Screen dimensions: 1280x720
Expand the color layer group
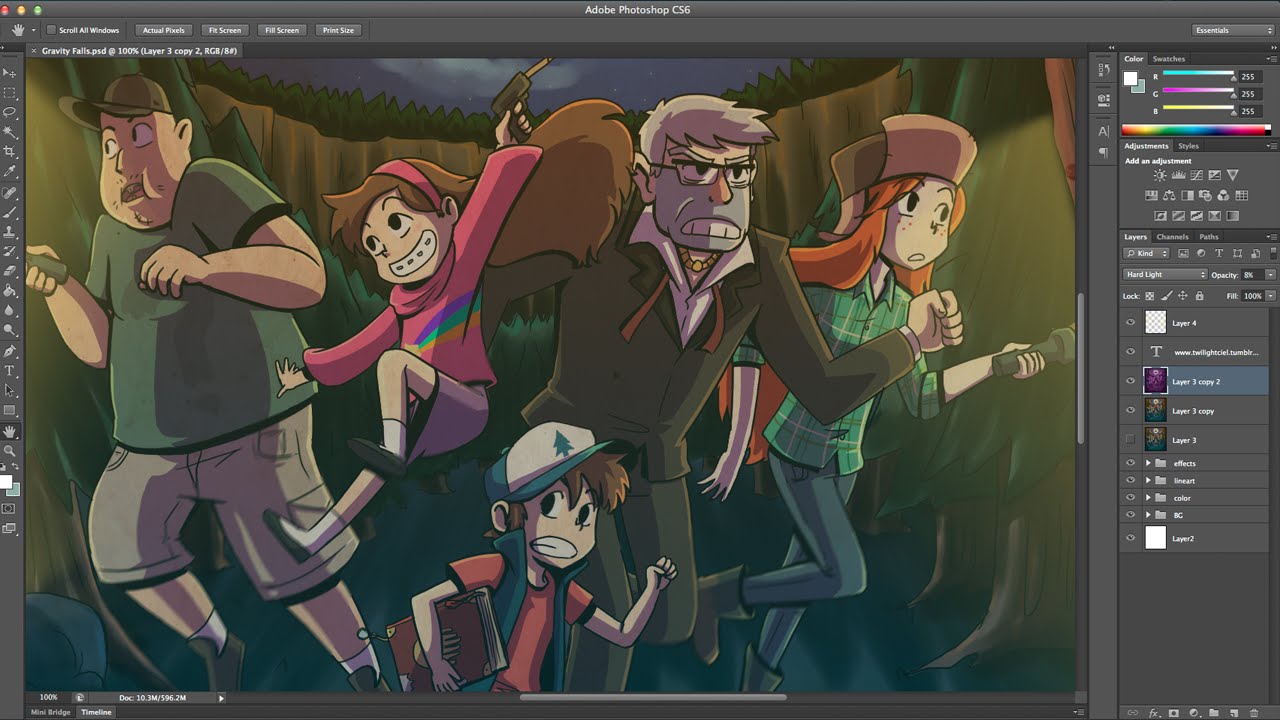click(x=1148, y=497)
